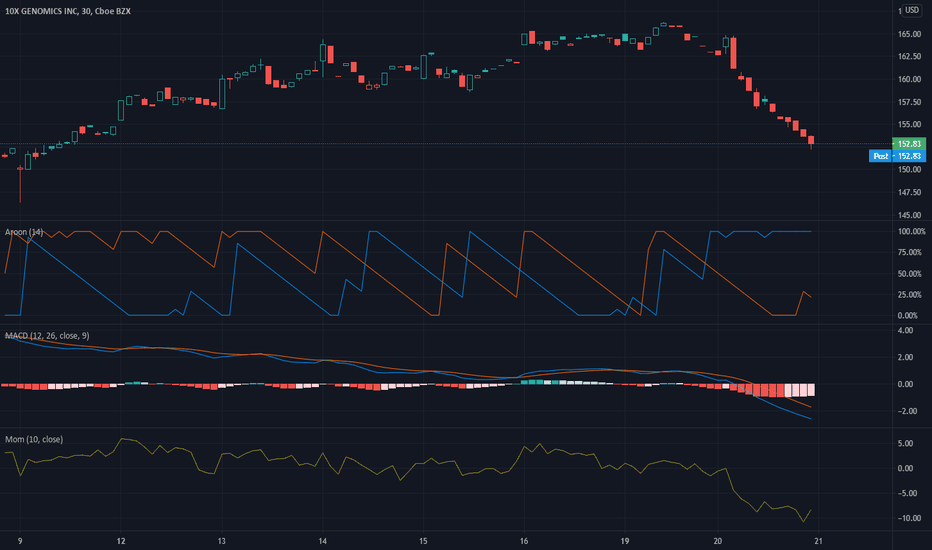Click date 15 on the time axis
Image resolution: width=932 pixels, height=550 pixels.
coord(423,541)
